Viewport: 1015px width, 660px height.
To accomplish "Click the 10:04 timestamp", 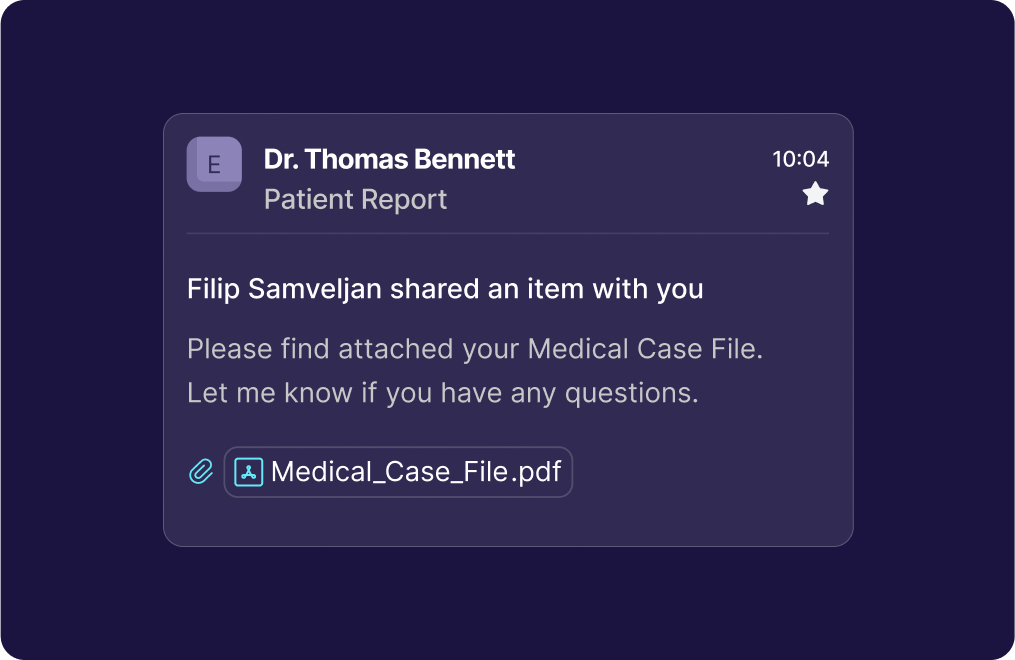I will click(x=800, y=159).
